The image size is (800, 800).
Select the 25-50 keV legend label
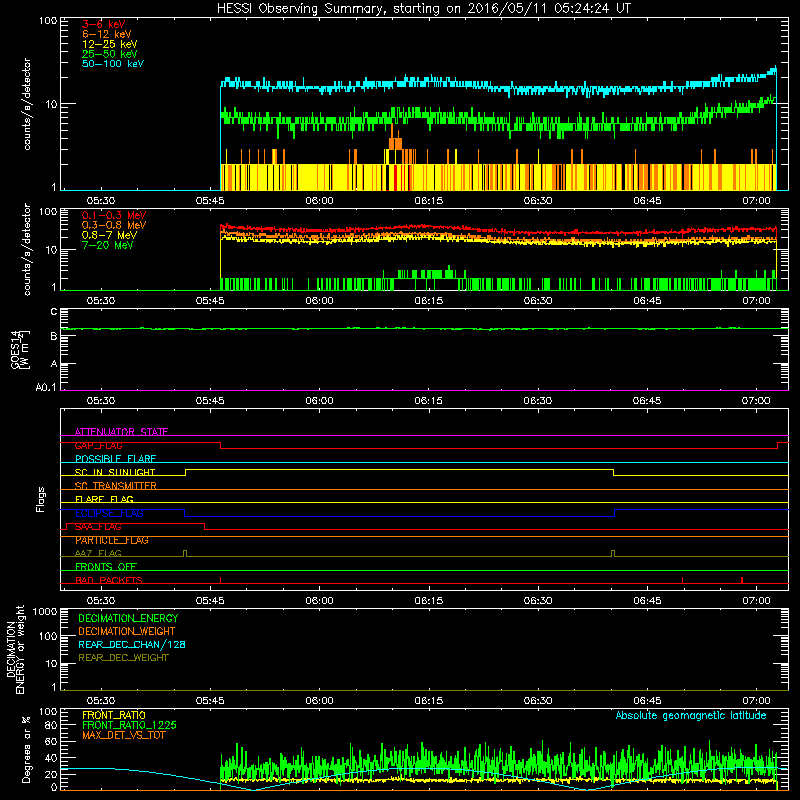click(110, 54)
